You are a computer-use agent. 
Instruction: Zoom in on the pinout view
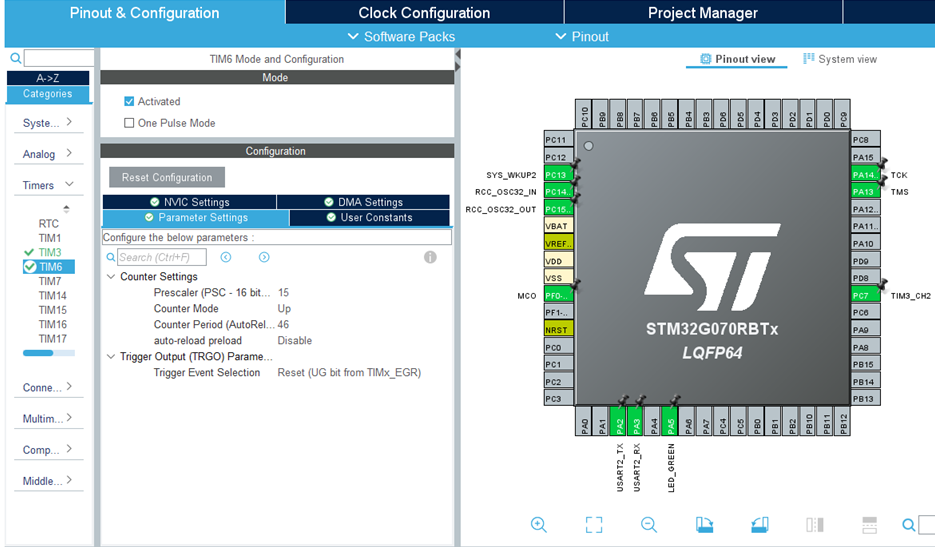pos(538,524)
